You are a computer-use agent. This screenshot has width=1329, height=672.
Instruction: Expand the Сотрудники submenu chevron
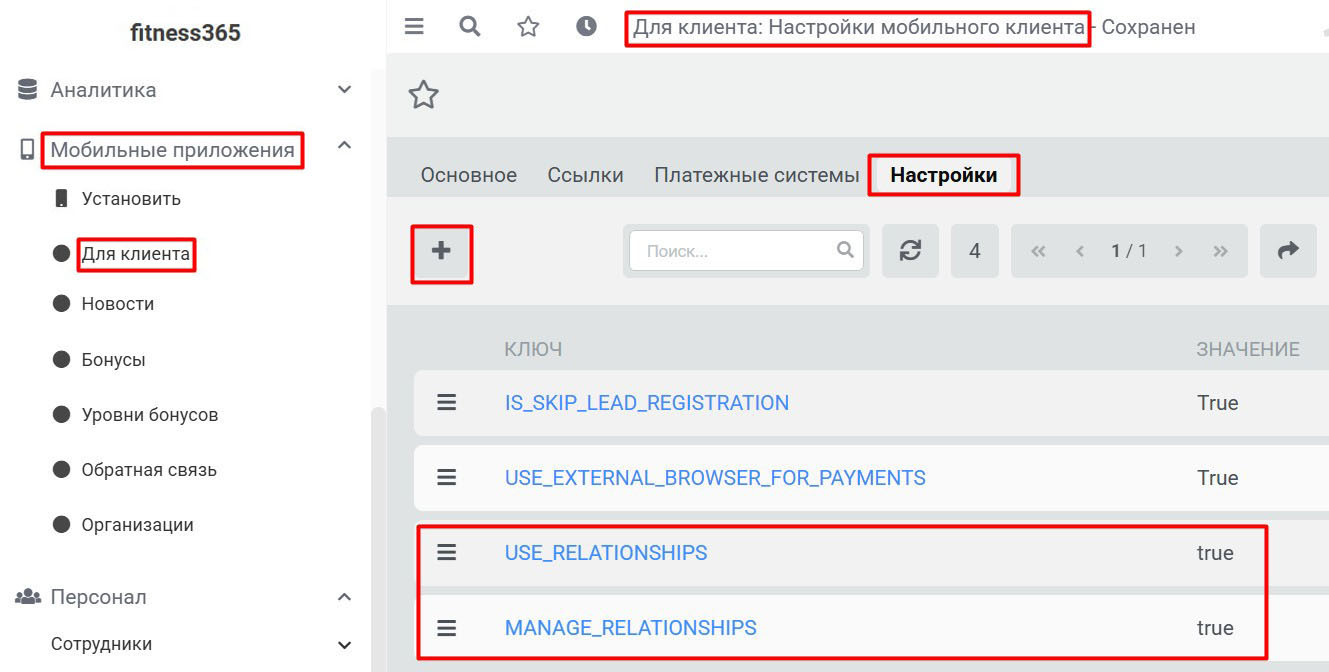click(344, 645)
